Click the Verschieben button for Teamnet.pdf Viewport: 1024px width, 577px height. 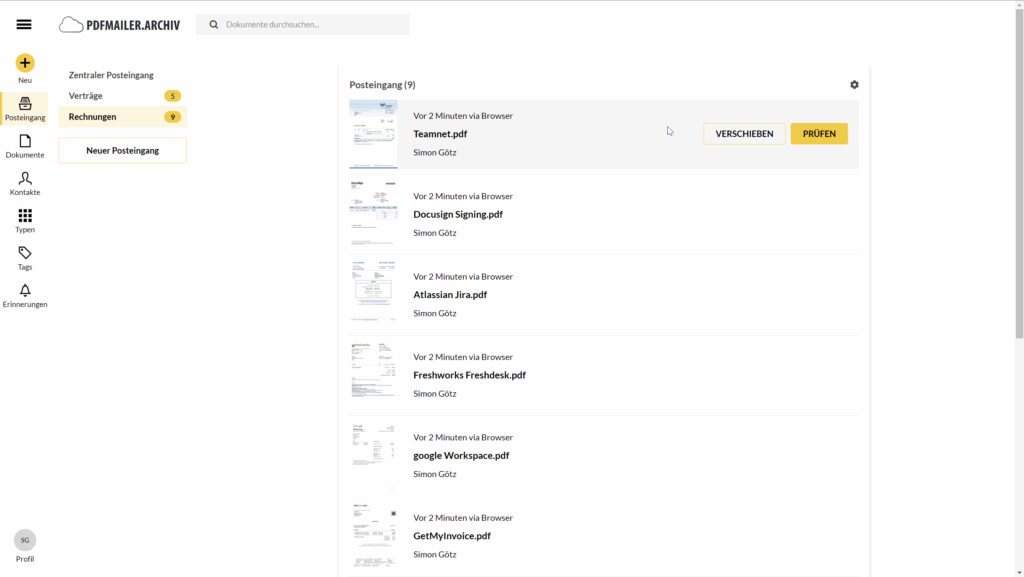[x=744, y=134]
